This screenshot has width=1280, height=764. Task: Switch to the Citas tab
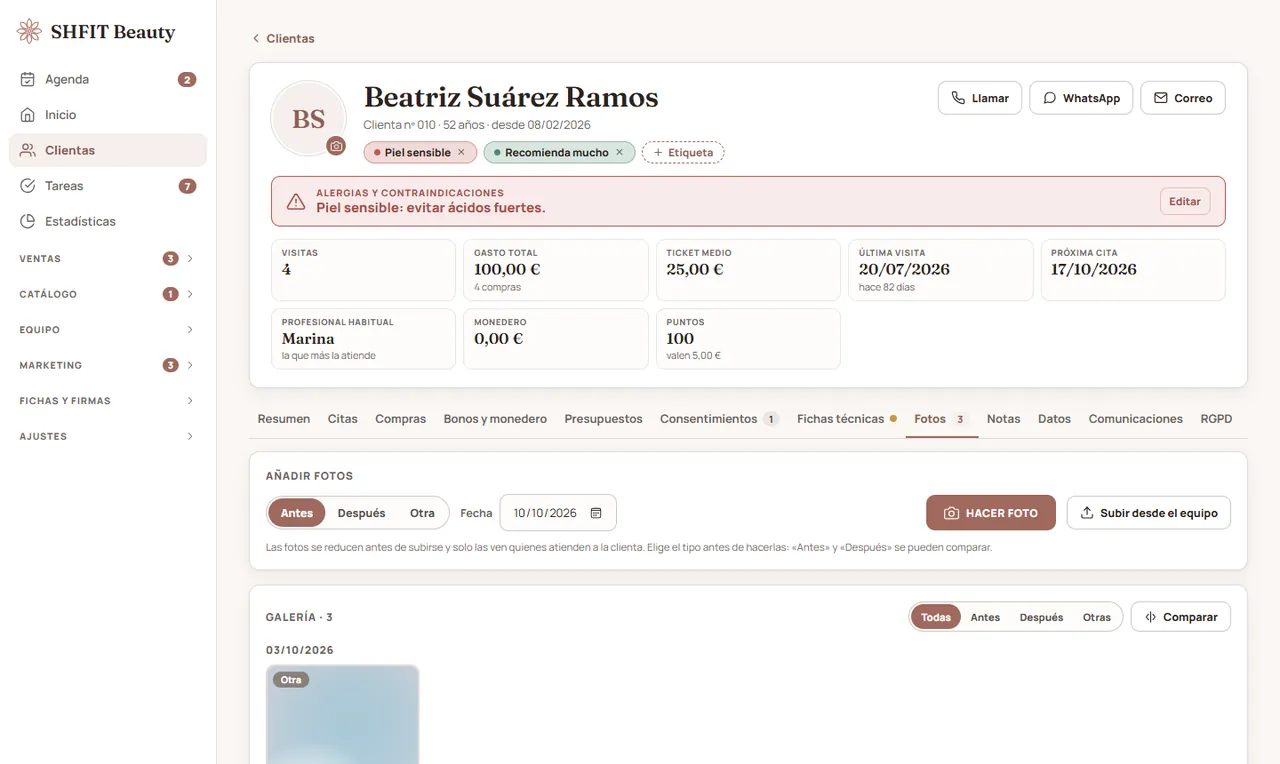pyautogui.click(x=342, y=419)
